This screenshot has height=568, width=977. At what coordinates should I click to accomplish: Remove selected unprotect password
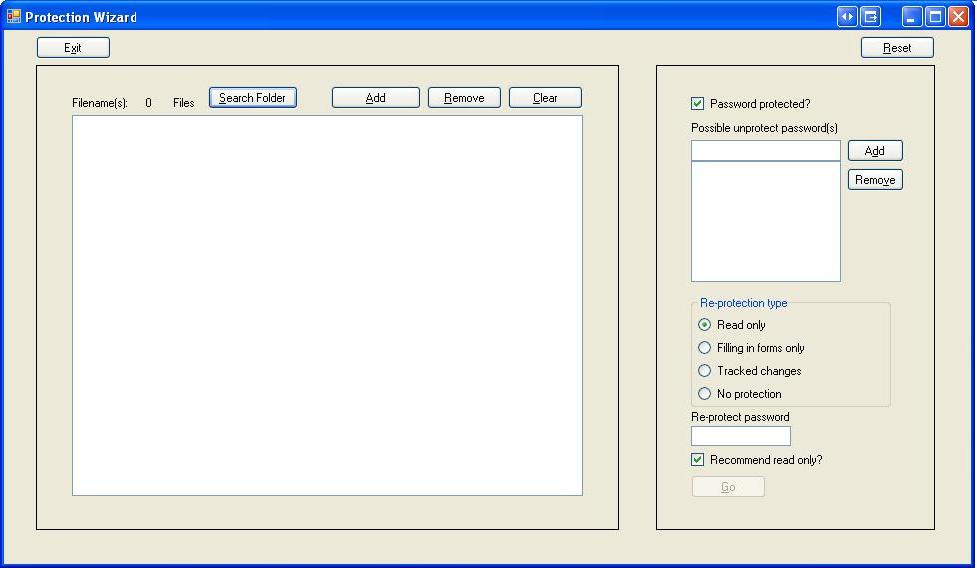[875, 180]
